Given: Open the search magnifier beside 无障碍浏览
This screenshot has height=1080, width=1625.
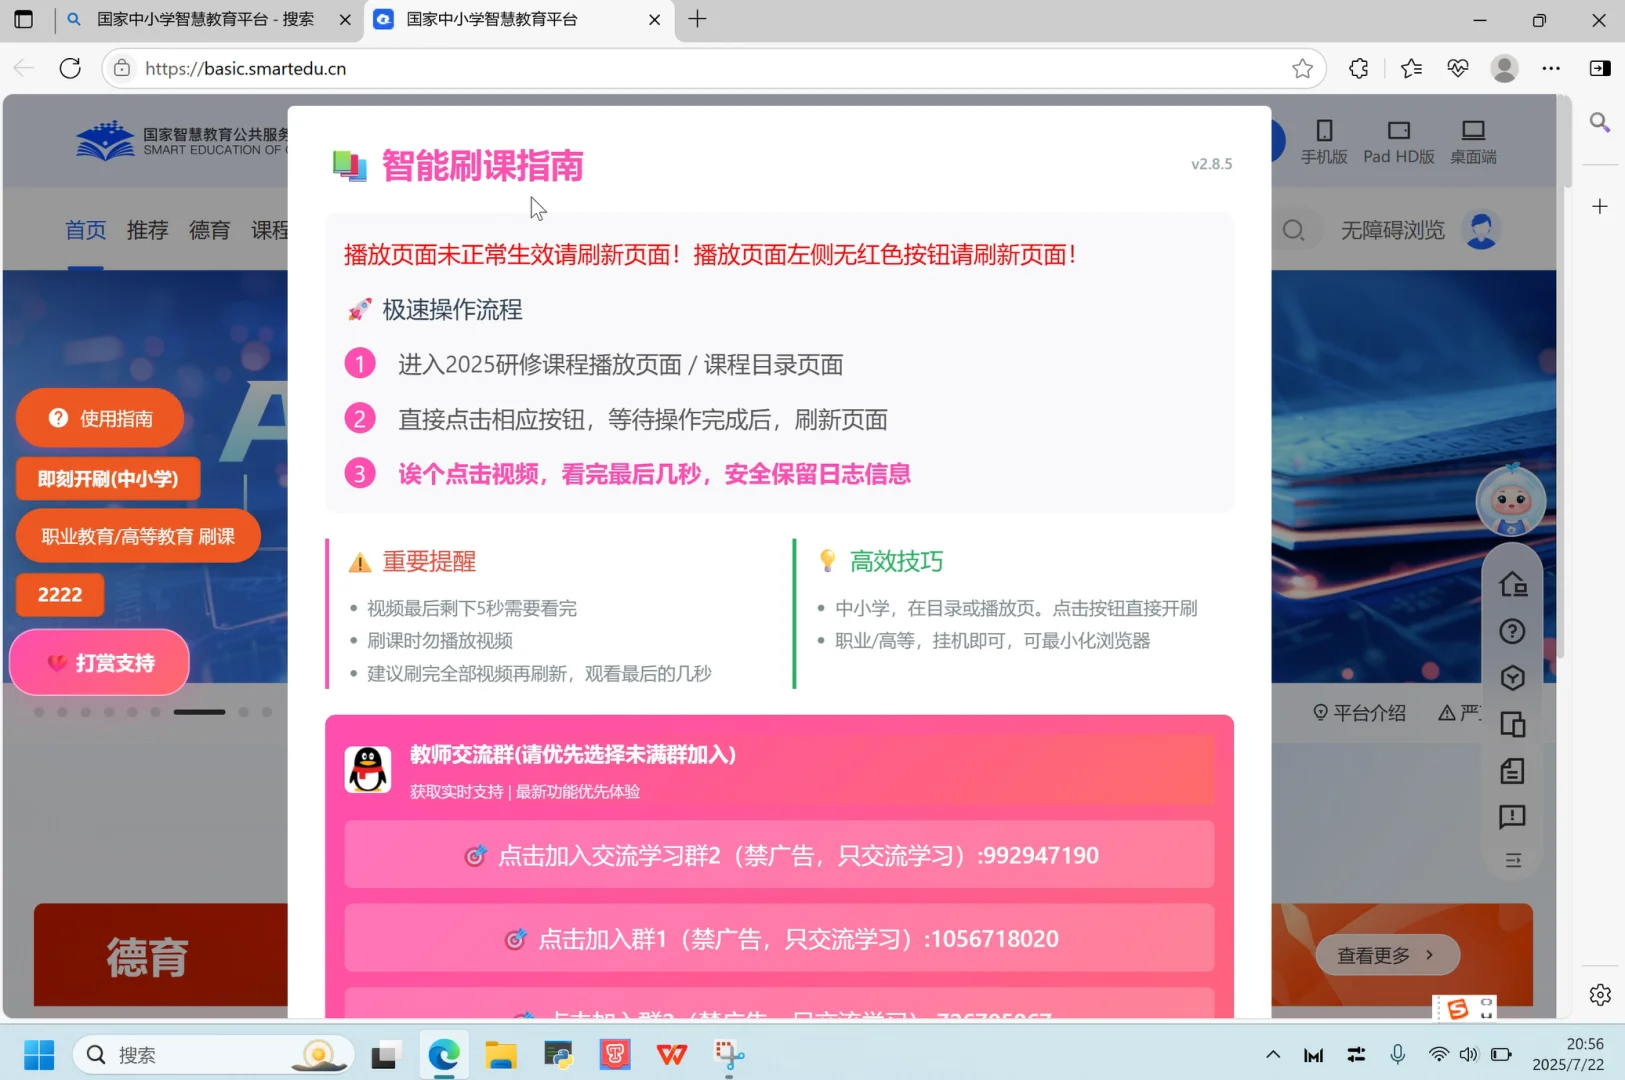Looking at the screenshot, I should (1294, 230).
